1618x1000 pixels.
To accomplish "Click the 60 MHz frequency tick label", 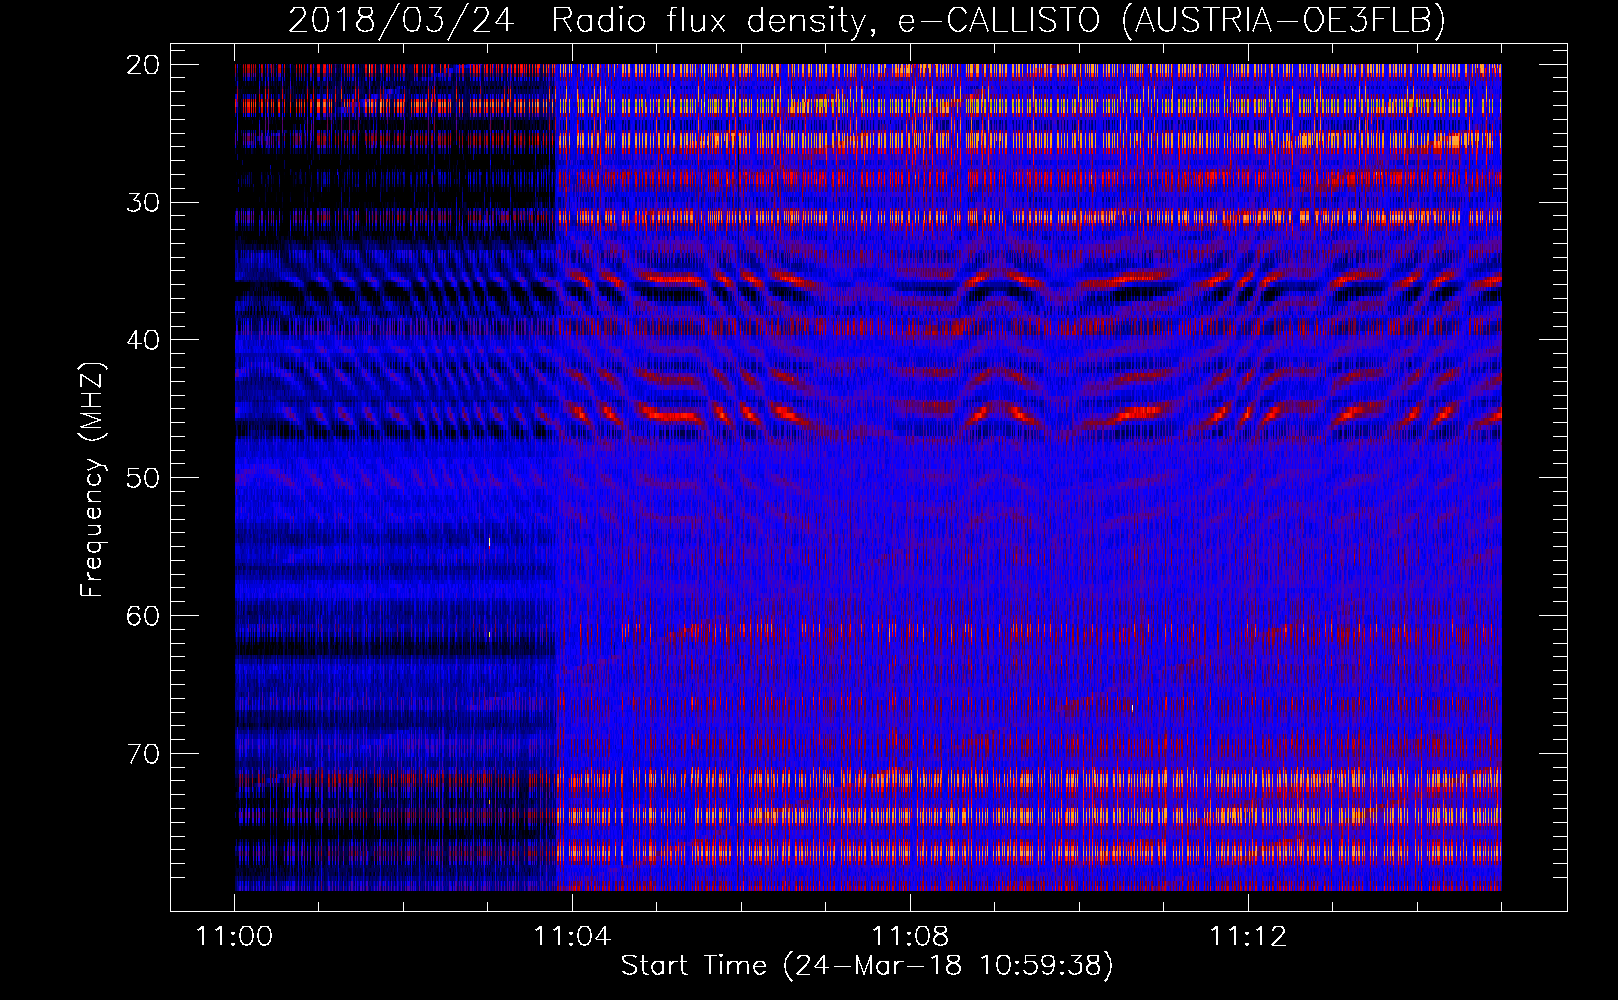I will [144, 615].
